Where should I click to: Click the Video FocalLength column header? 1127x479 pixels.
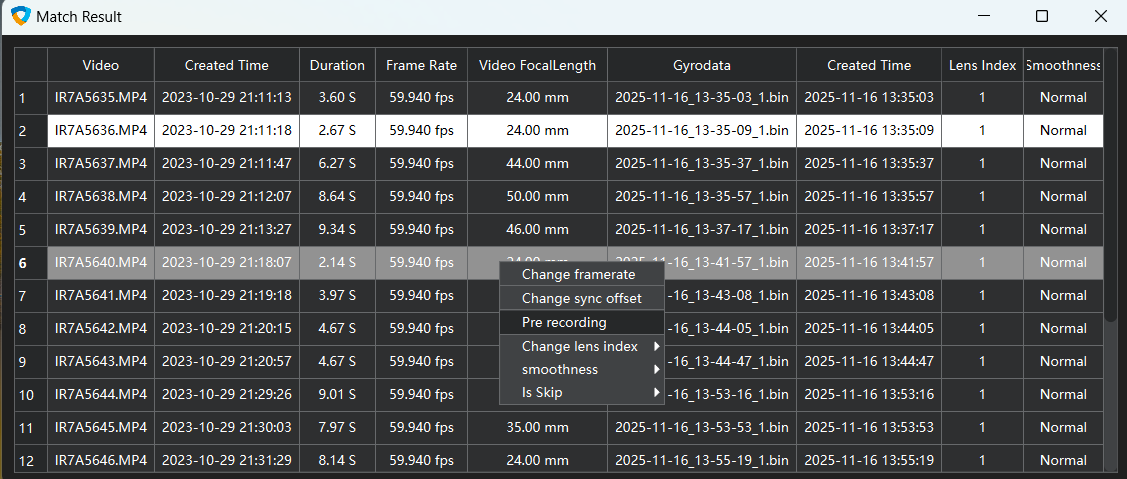pos(537,65)
